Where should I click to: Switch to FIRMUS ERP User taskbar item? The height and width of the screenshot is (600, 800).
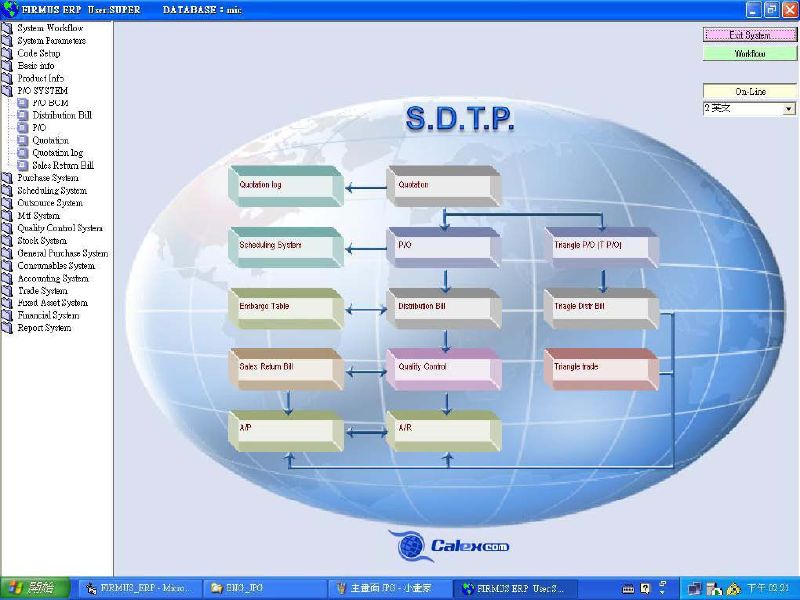516,588
